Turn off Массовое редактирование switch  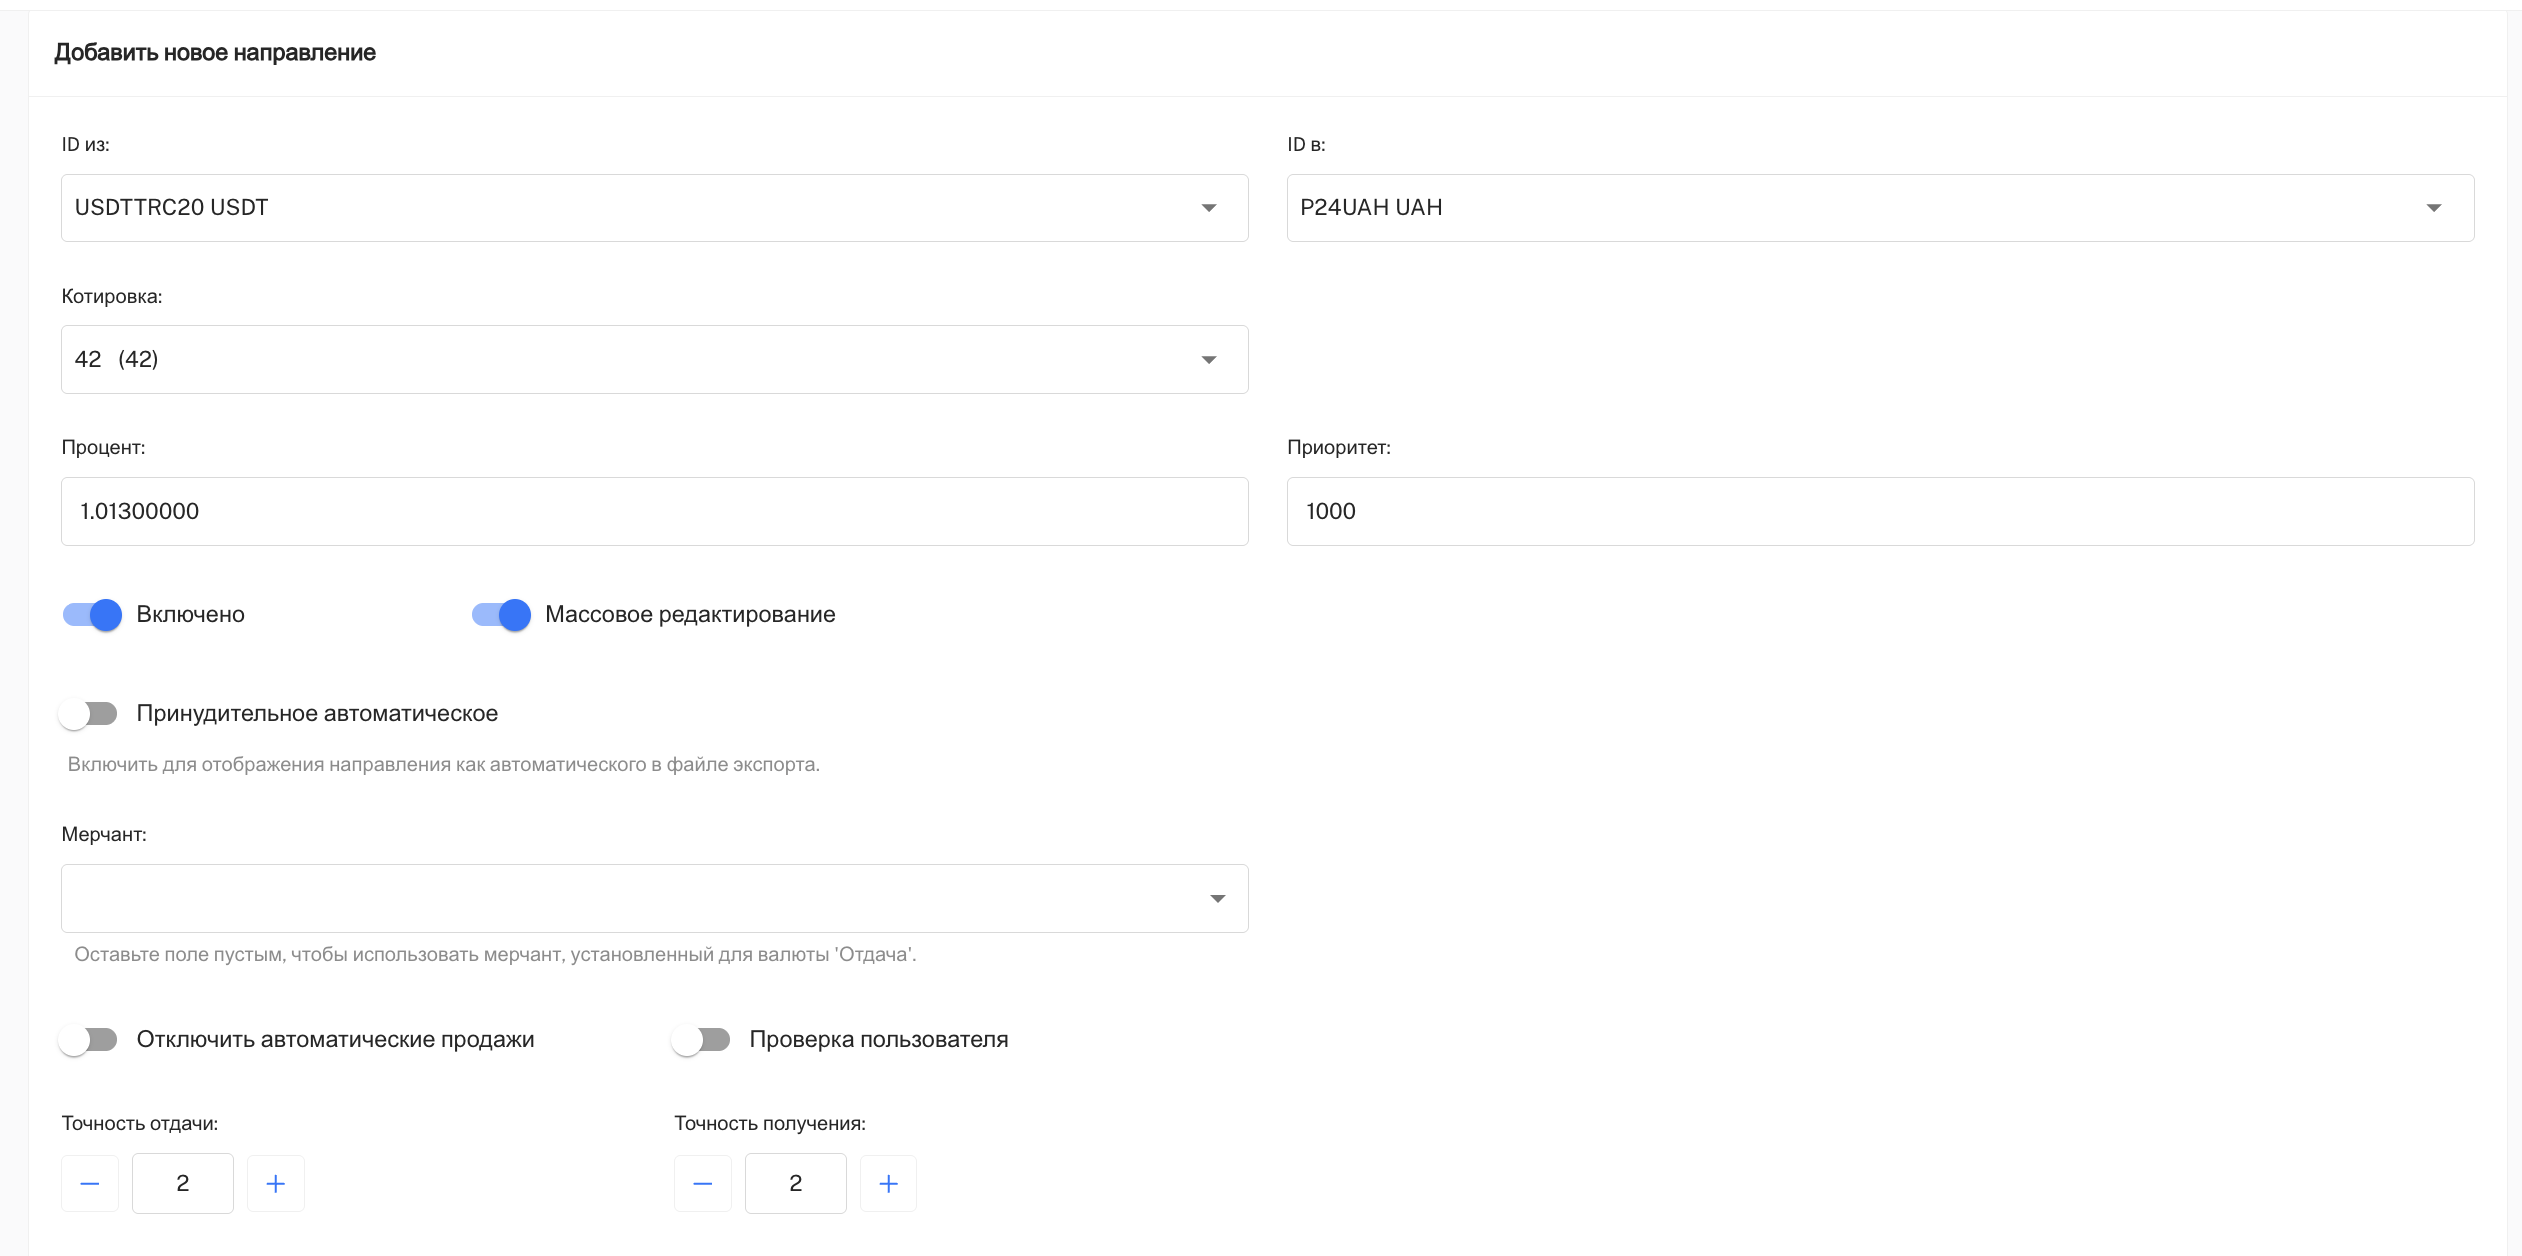click(501, 614)
